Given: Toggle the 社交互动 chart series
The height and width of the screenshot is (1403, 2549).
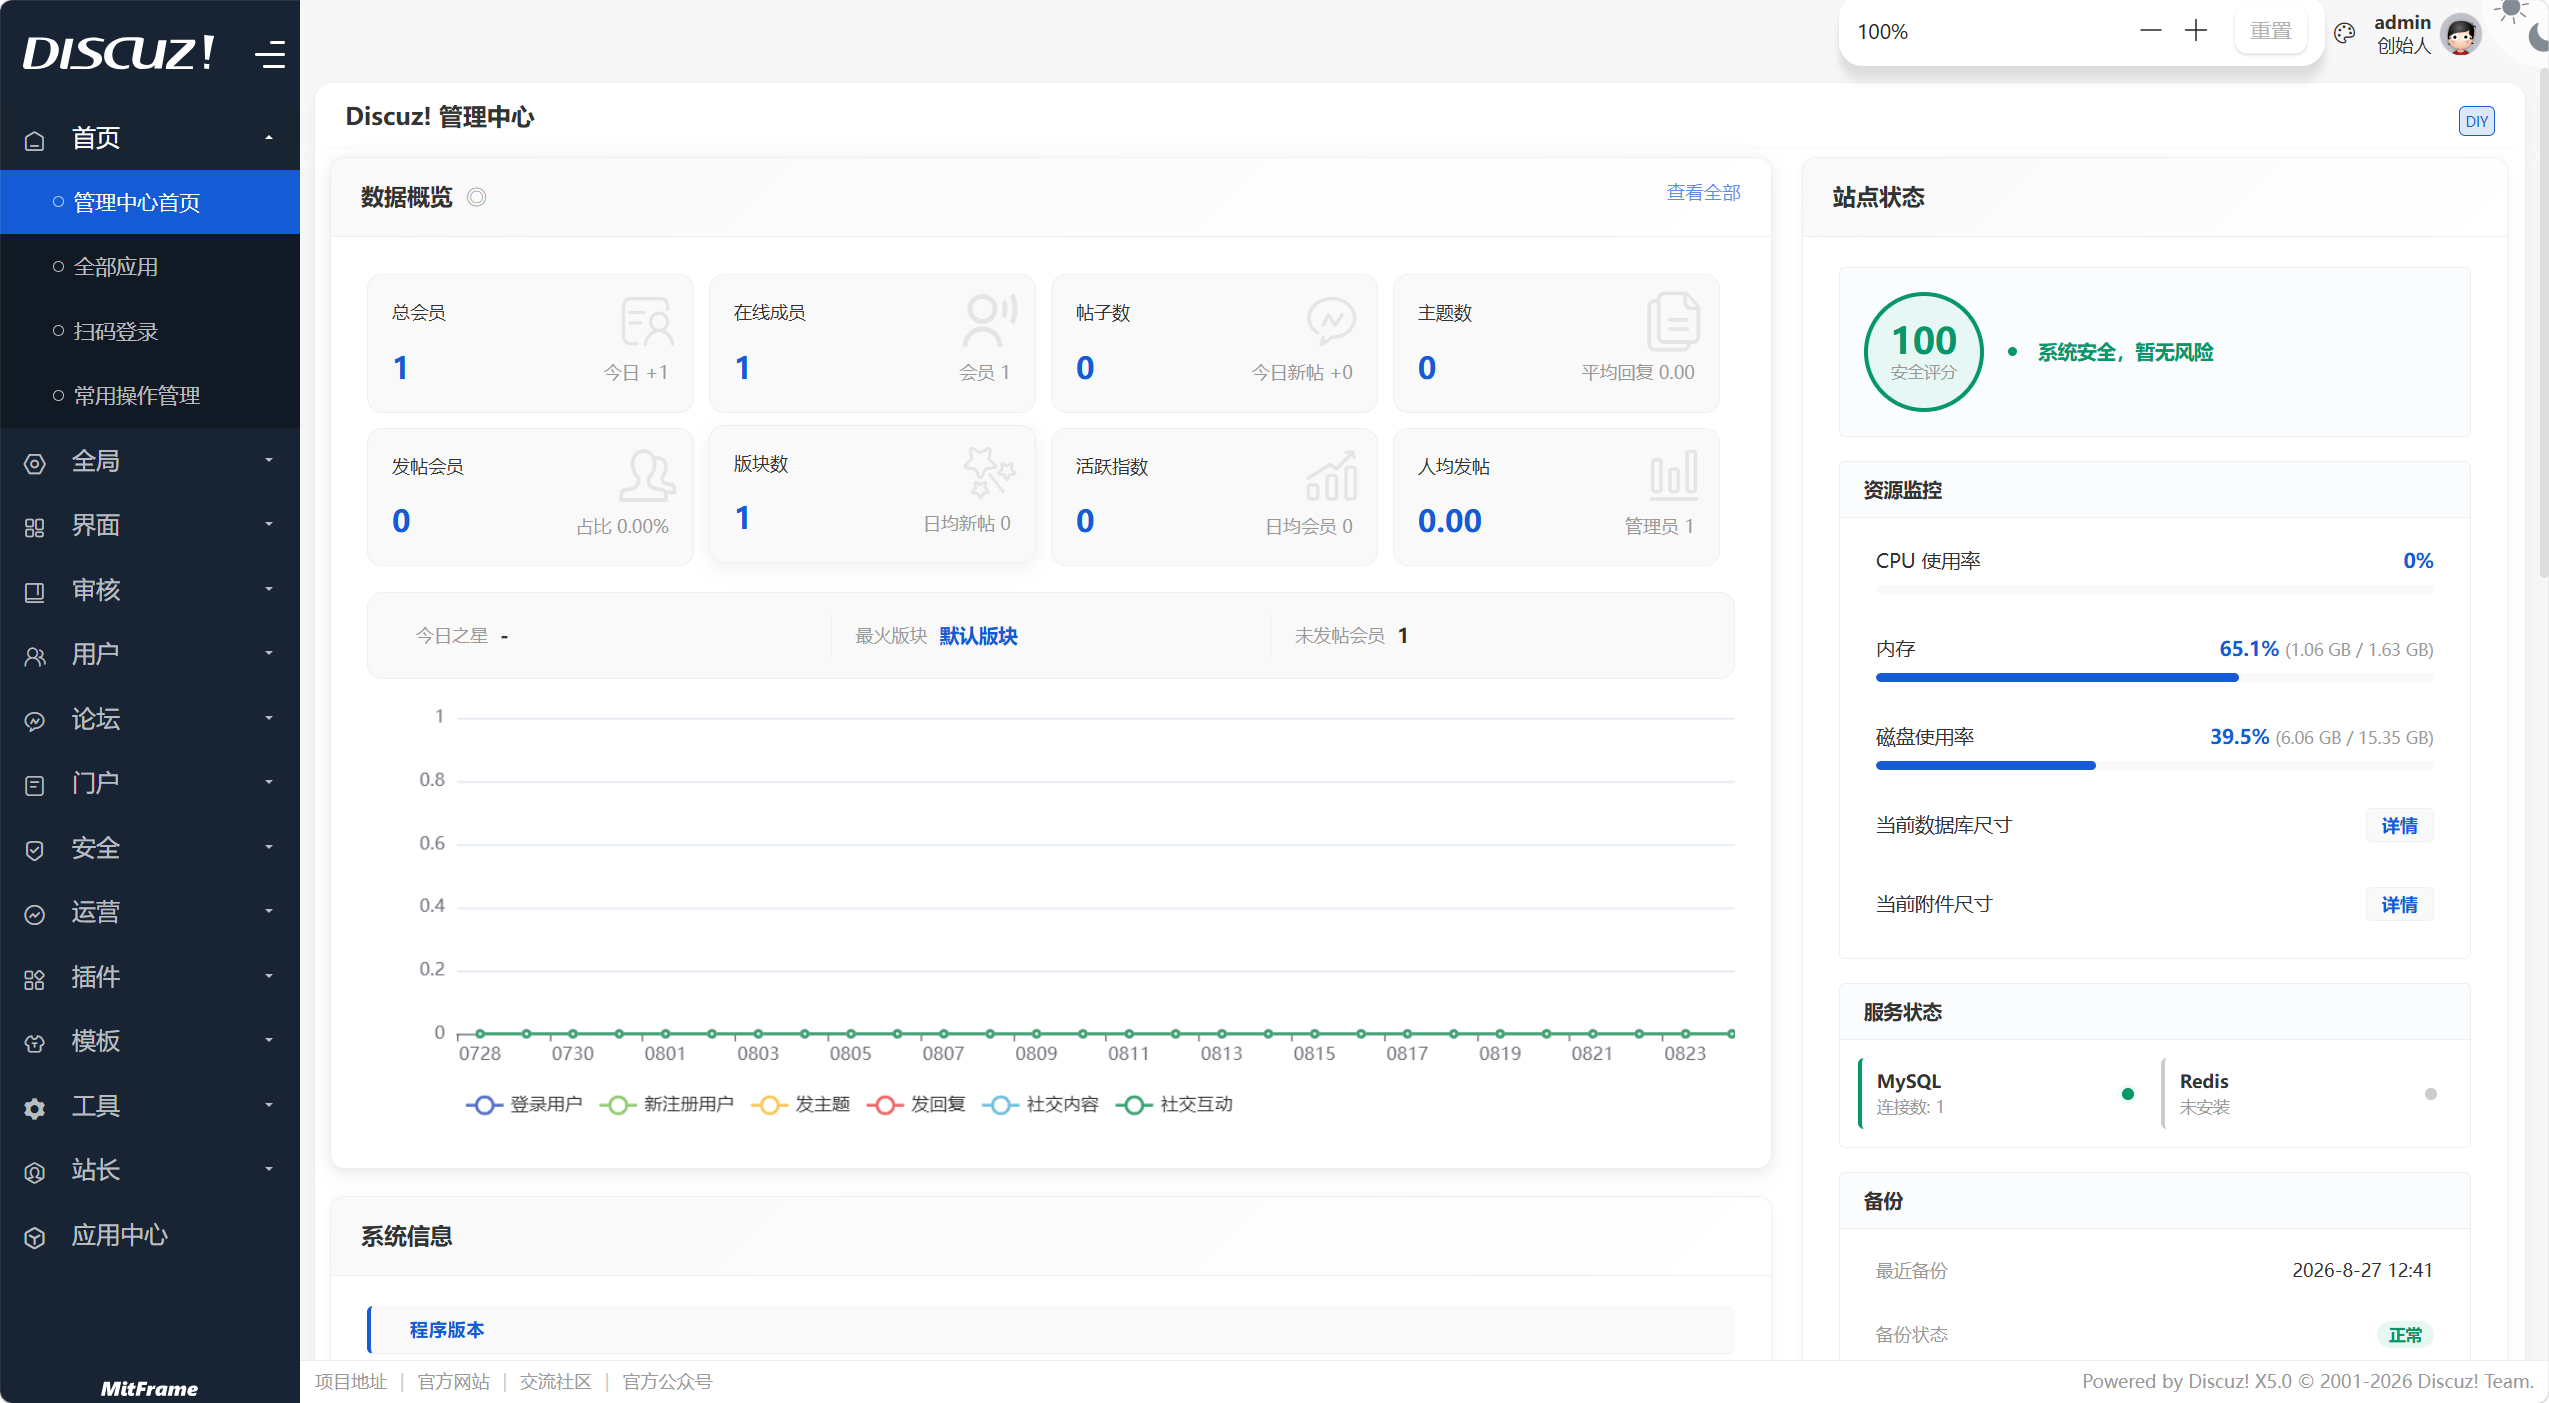Looking at the screenshot, I should 1174,1104.
